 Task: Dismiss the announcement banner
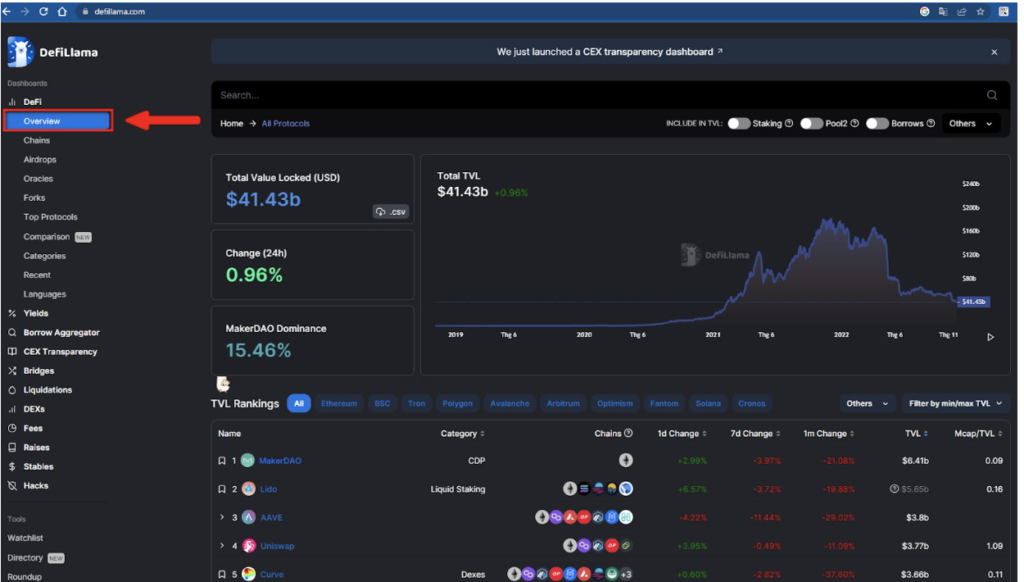994,52
